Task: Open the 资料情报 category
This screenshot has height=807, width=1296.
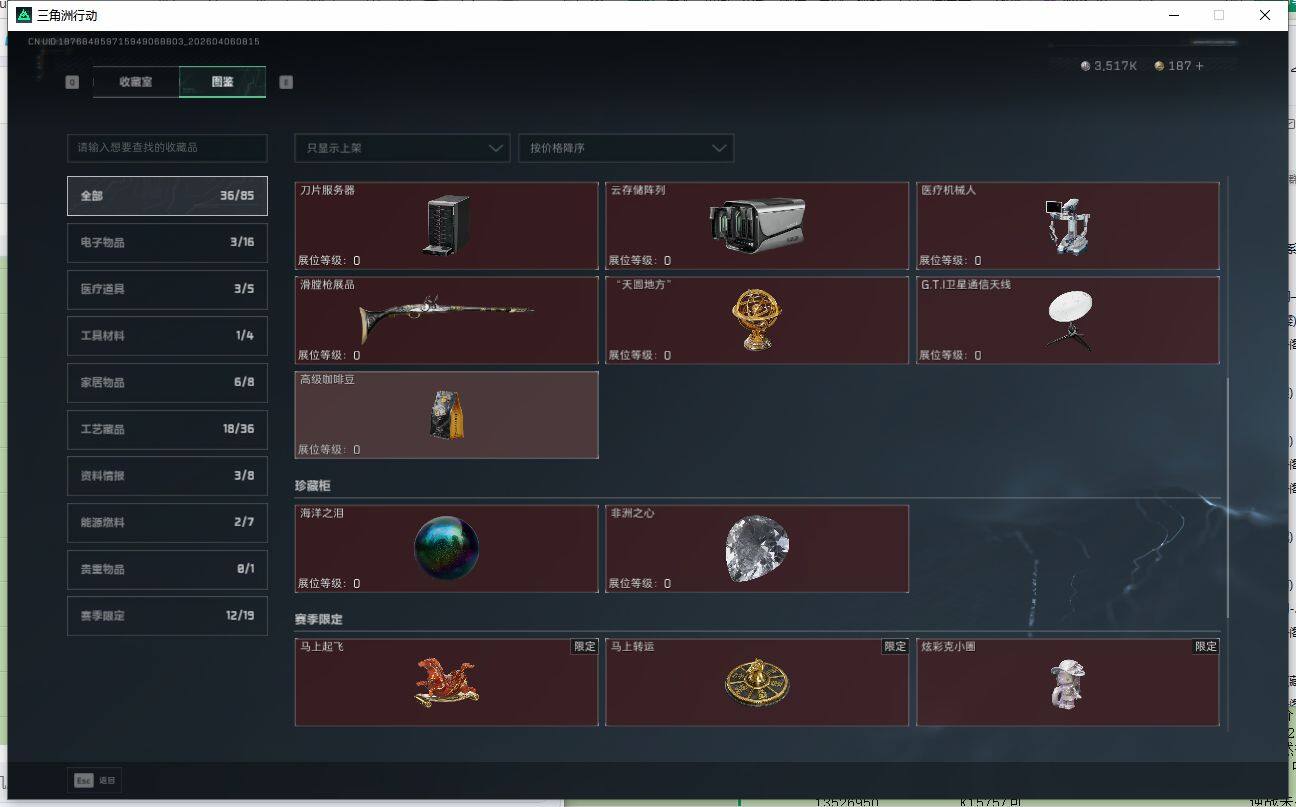Action: (x=167, y=476)
